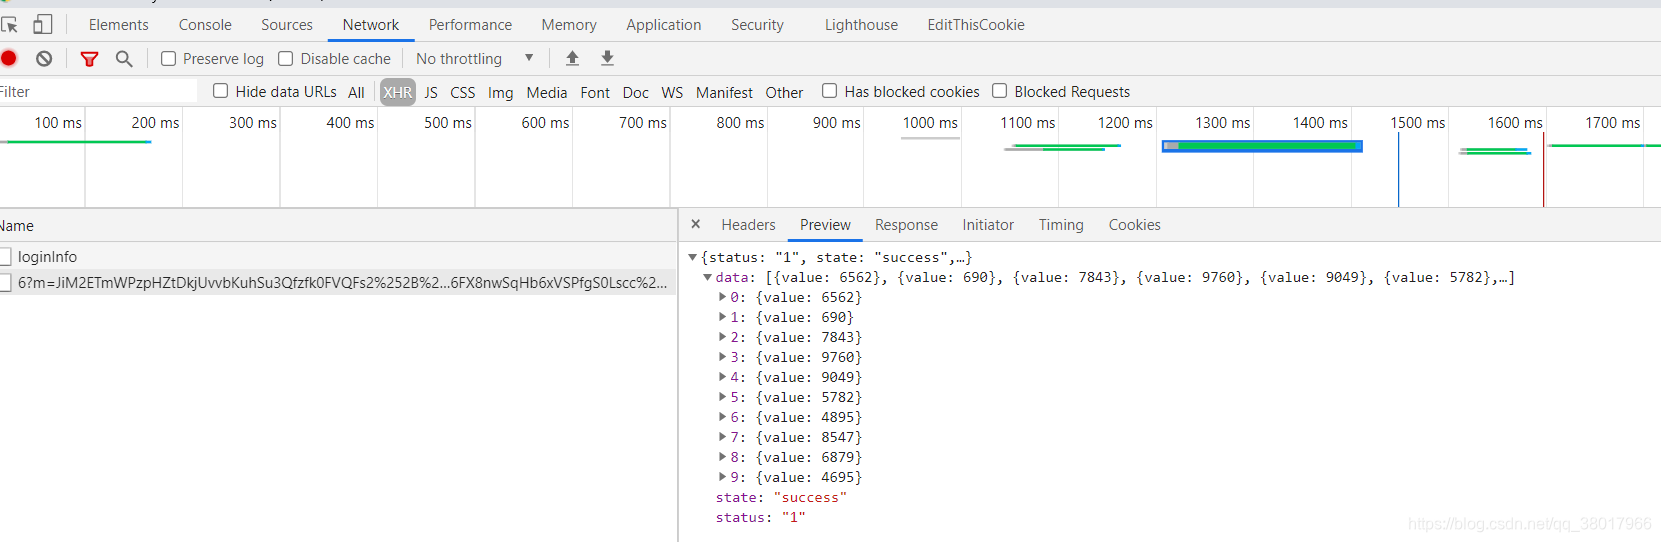
Task: Check Blocked Requests filter
Action: [x=1000, y=91]
